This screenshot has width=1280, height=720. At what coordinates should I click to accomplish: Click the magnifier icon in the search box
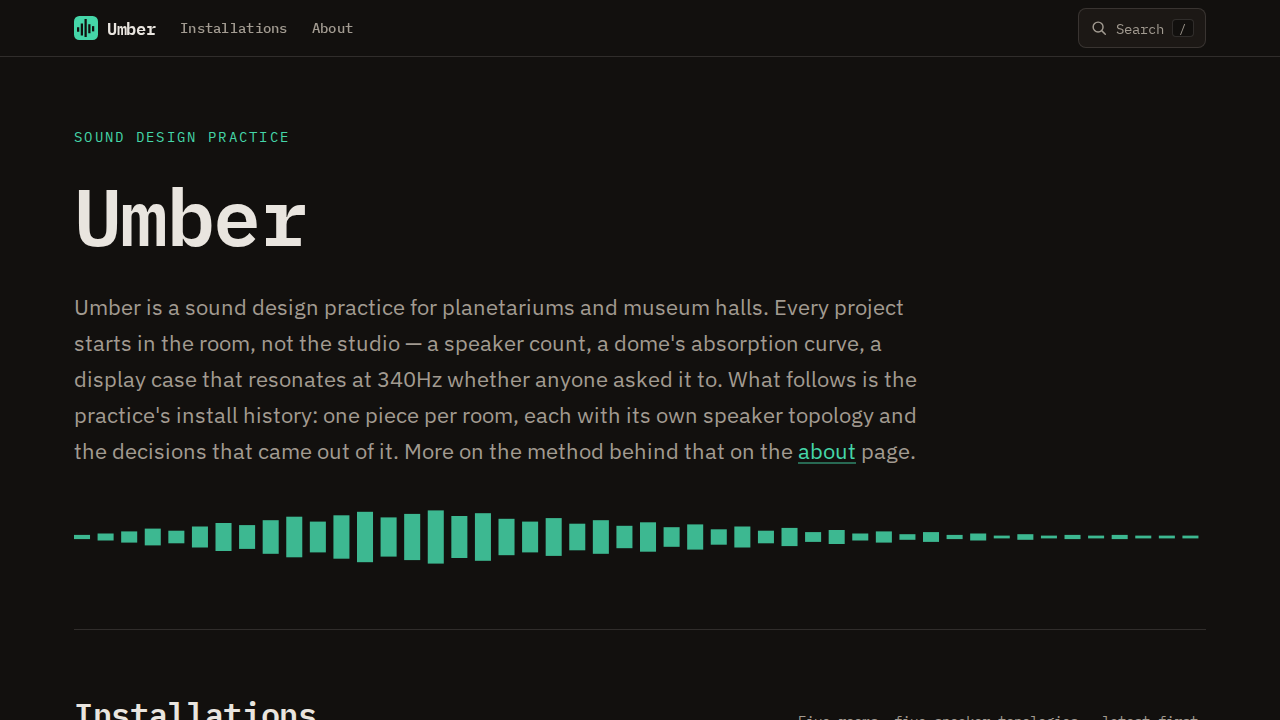tap(1099, 28)
